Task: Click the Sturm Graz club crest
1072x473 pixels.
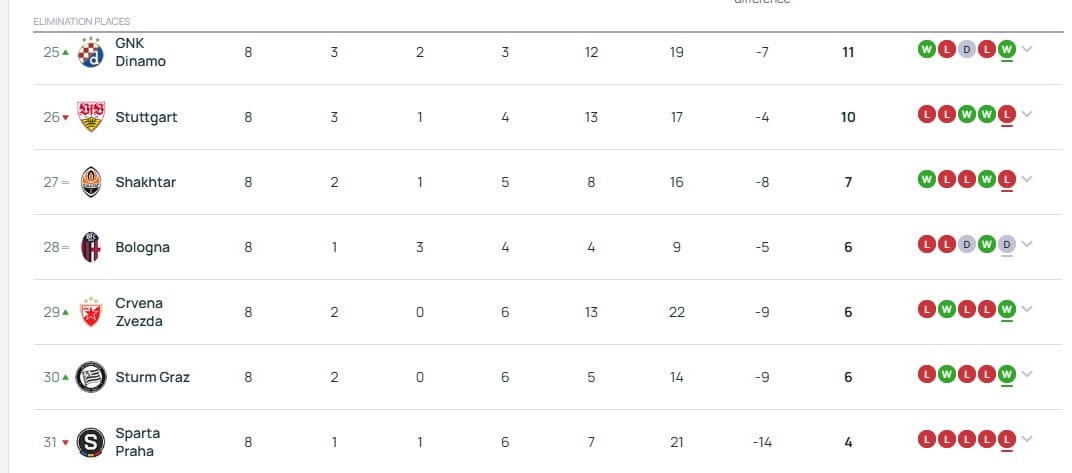Action: click(x=90, y=377)
